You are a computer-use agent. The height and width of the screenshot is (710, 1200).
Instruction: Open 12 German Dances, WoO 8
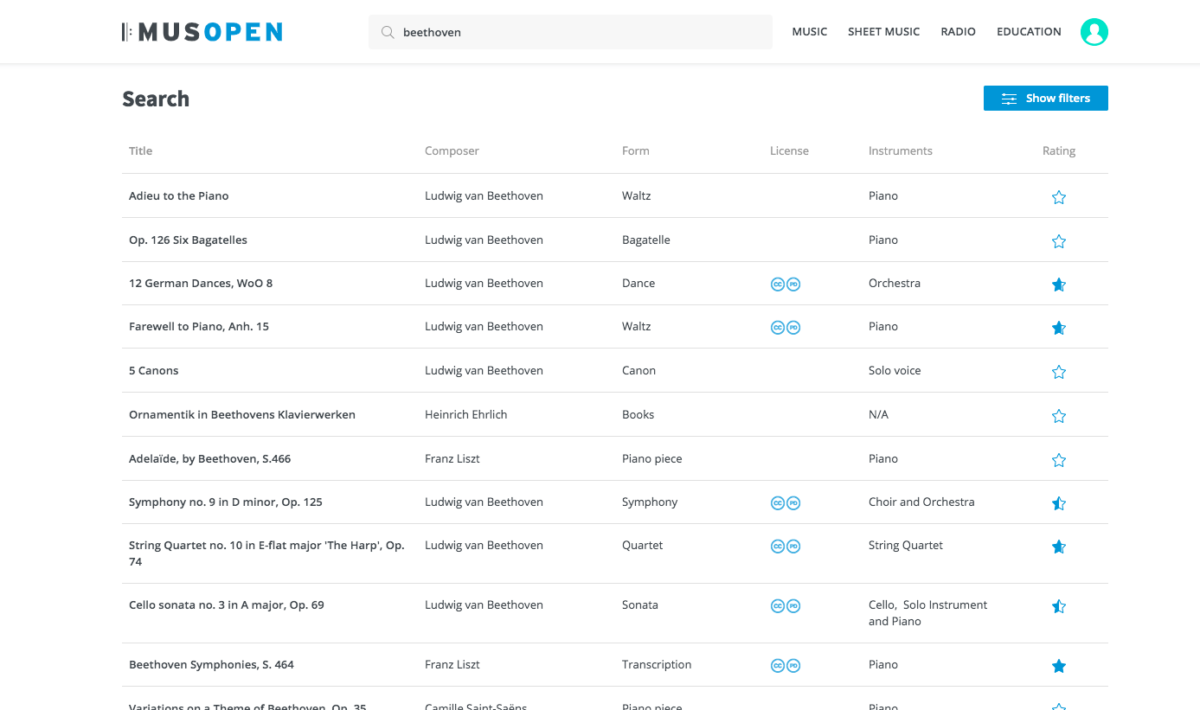click(x=201, y=283)
